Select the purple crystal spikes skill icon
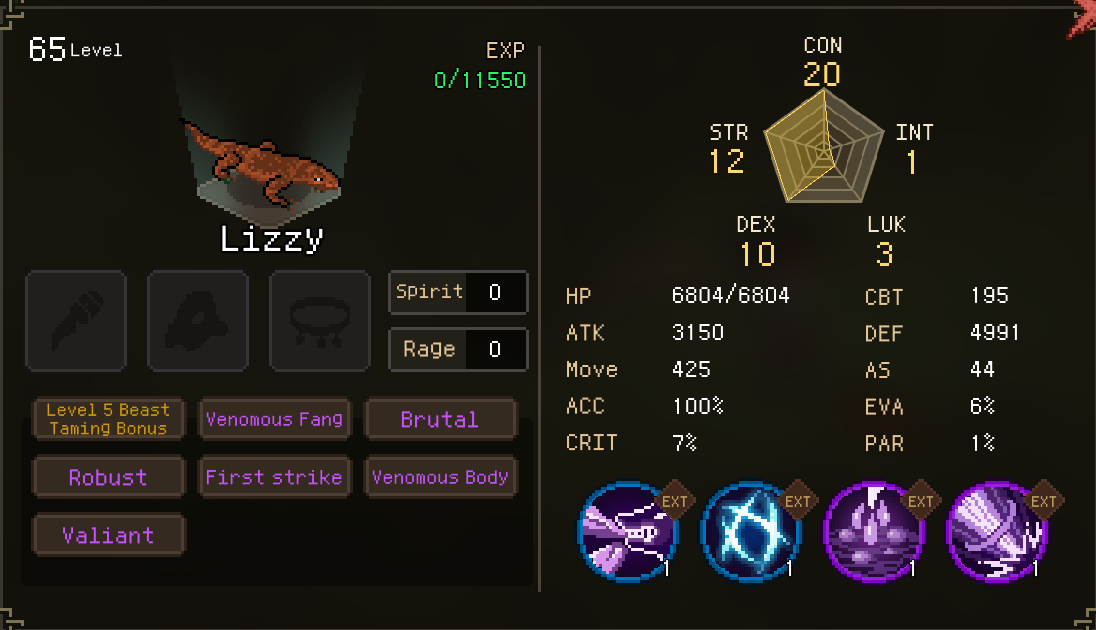Viewport: 1096px width, 630px height. point(873,531)
